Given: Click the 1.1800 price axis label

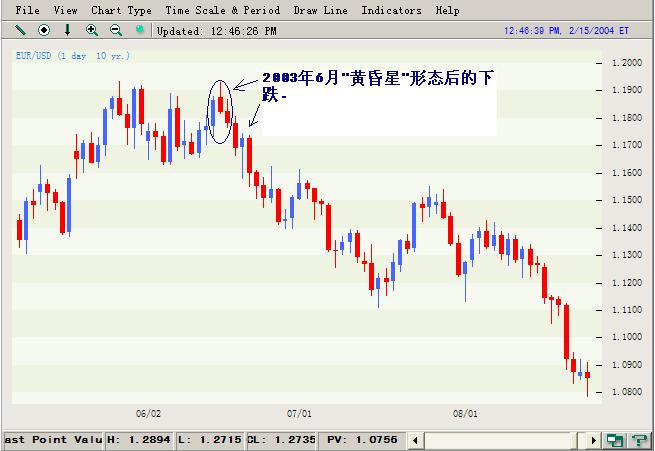Looking at the screenshot, I should click(627, 118).
